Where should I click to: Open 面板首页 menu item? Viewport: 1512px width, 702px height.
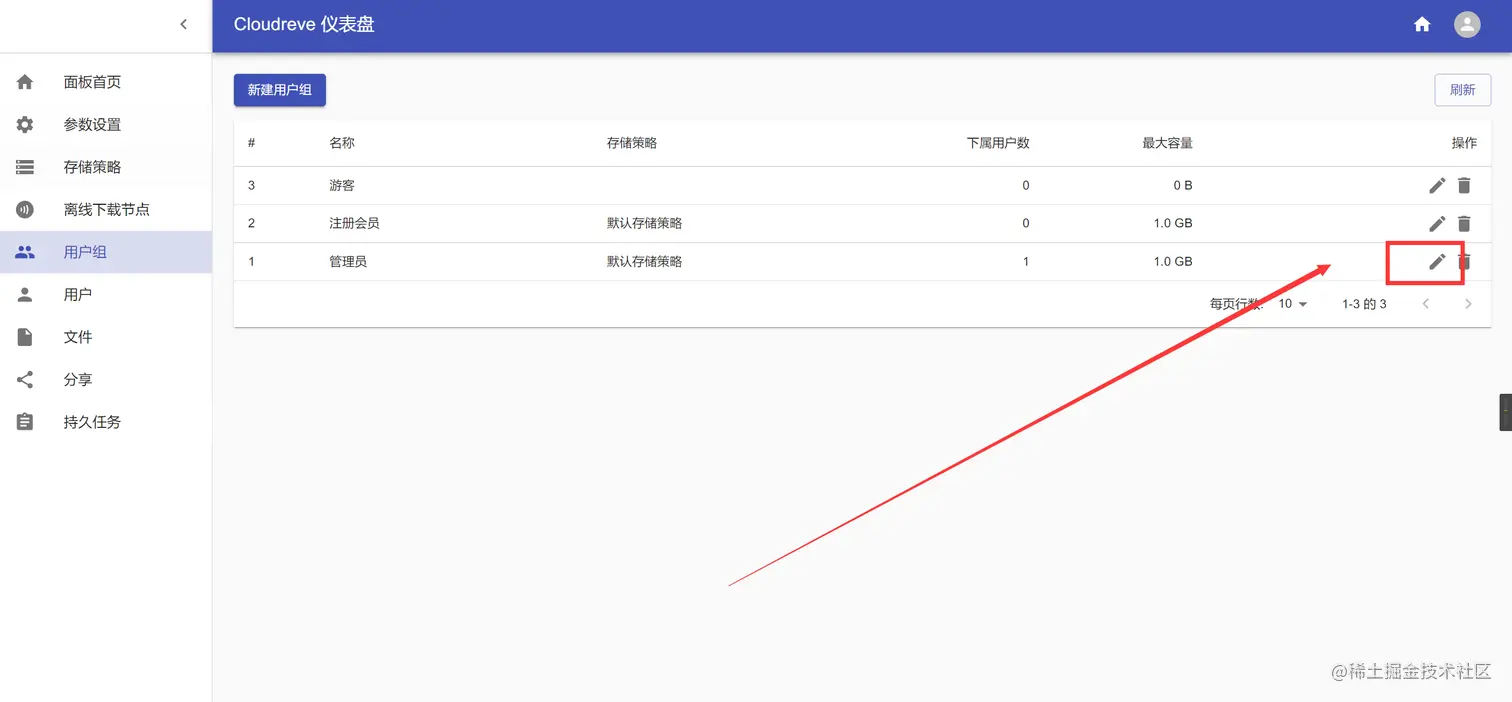click(x=106, y=82)
